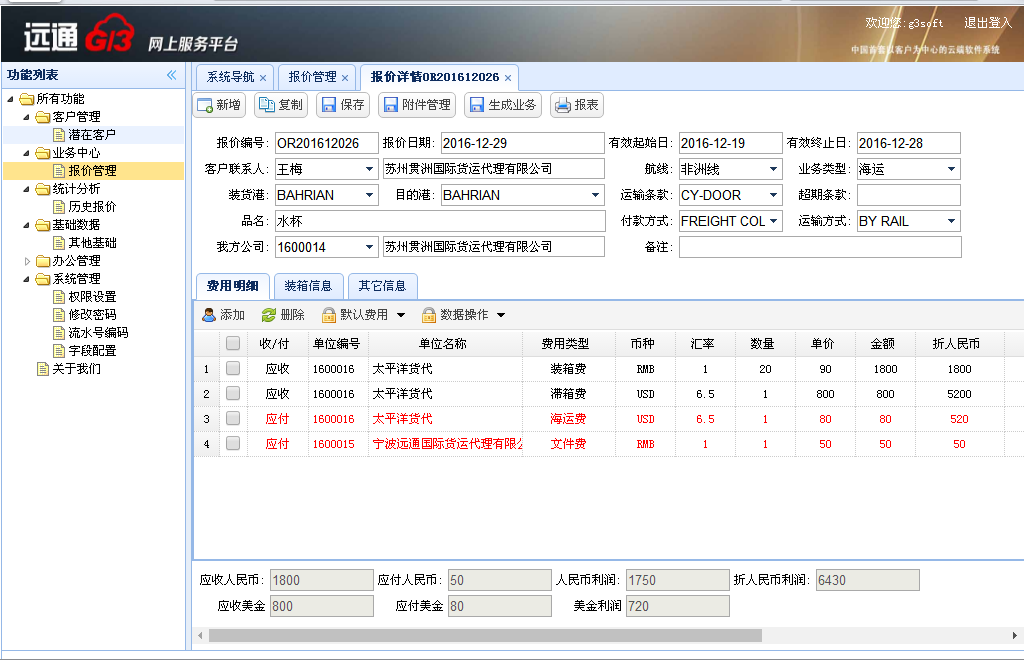Open 关于我们 in the function tree
This screenshot has width=1024, height=660.
click(76, 369)
